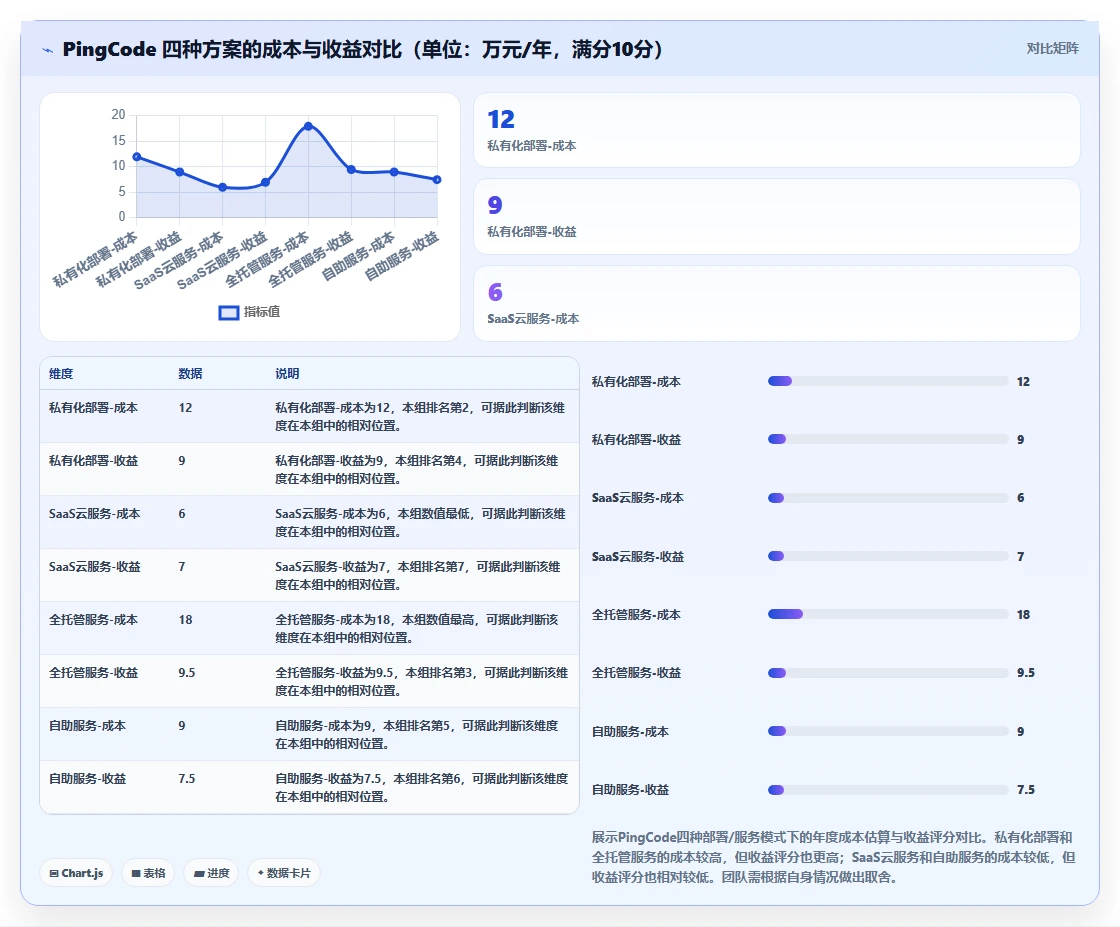The width and height of the screenshot is (1120, 927).
Task: Open the SaaS云服务-成本 data card showing 6
Action: 776,304
